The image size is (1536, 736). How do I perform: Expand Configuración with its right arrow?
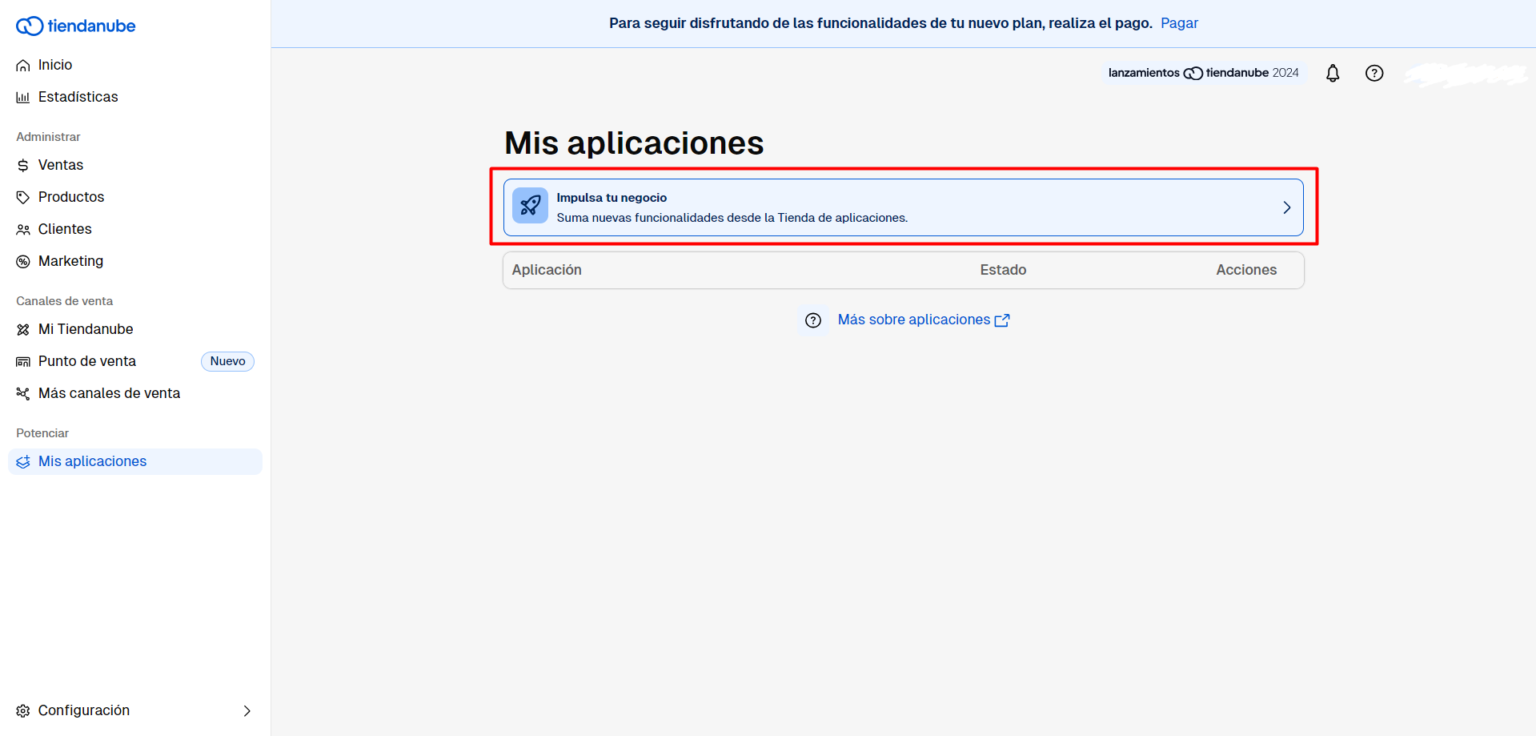tap(247, 710)
